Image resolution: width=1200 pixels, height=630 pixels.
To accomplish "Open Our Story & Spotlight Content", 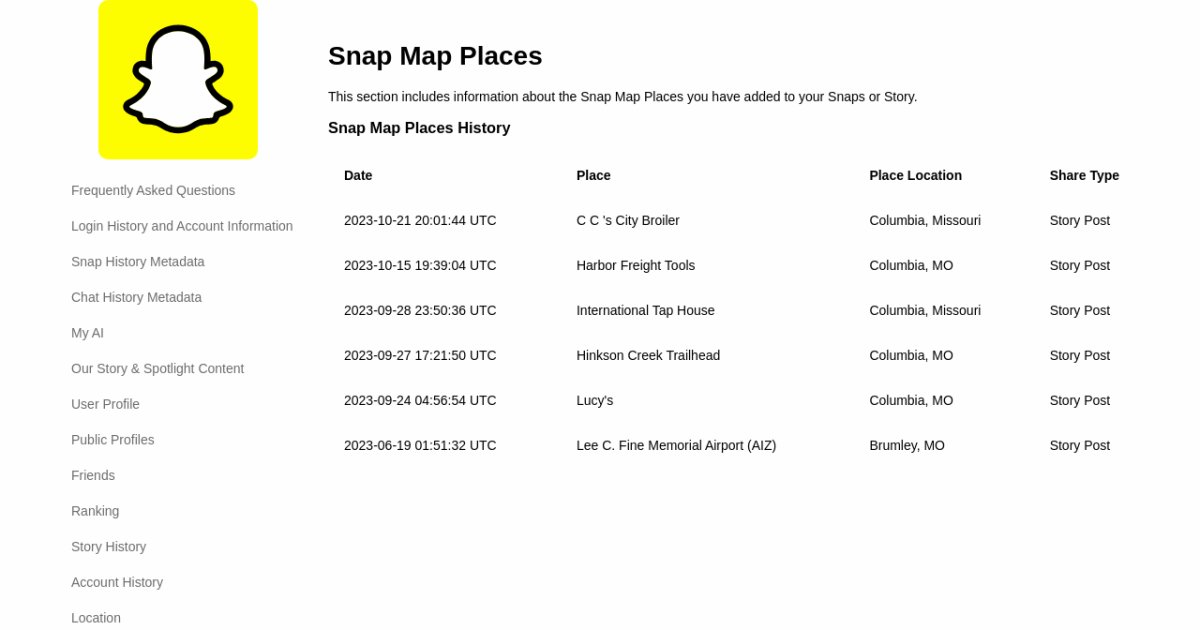I will tap(157, 369).
